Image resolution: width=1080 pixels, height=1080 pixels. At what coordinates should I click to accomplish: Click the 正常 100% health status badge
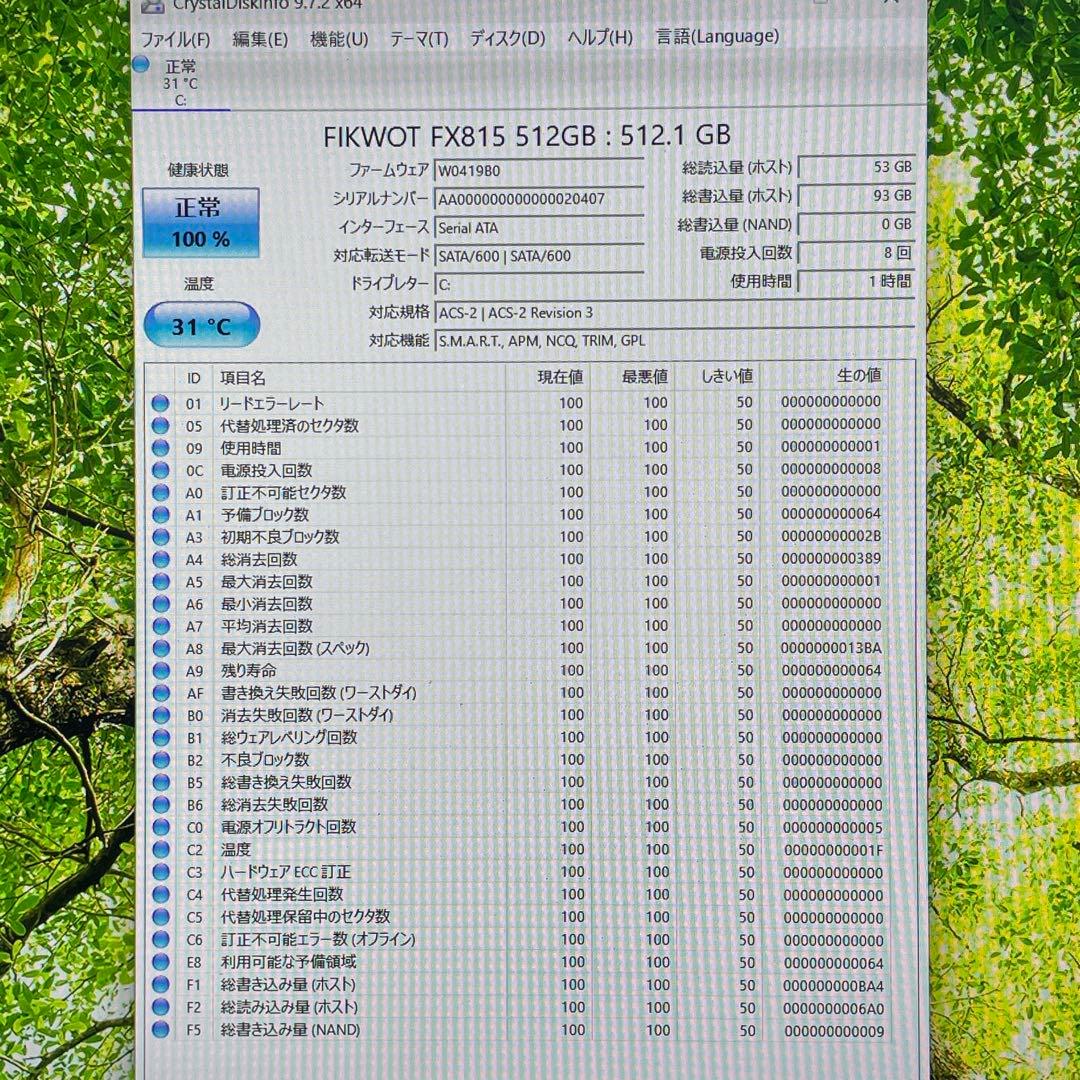[201, 222]
